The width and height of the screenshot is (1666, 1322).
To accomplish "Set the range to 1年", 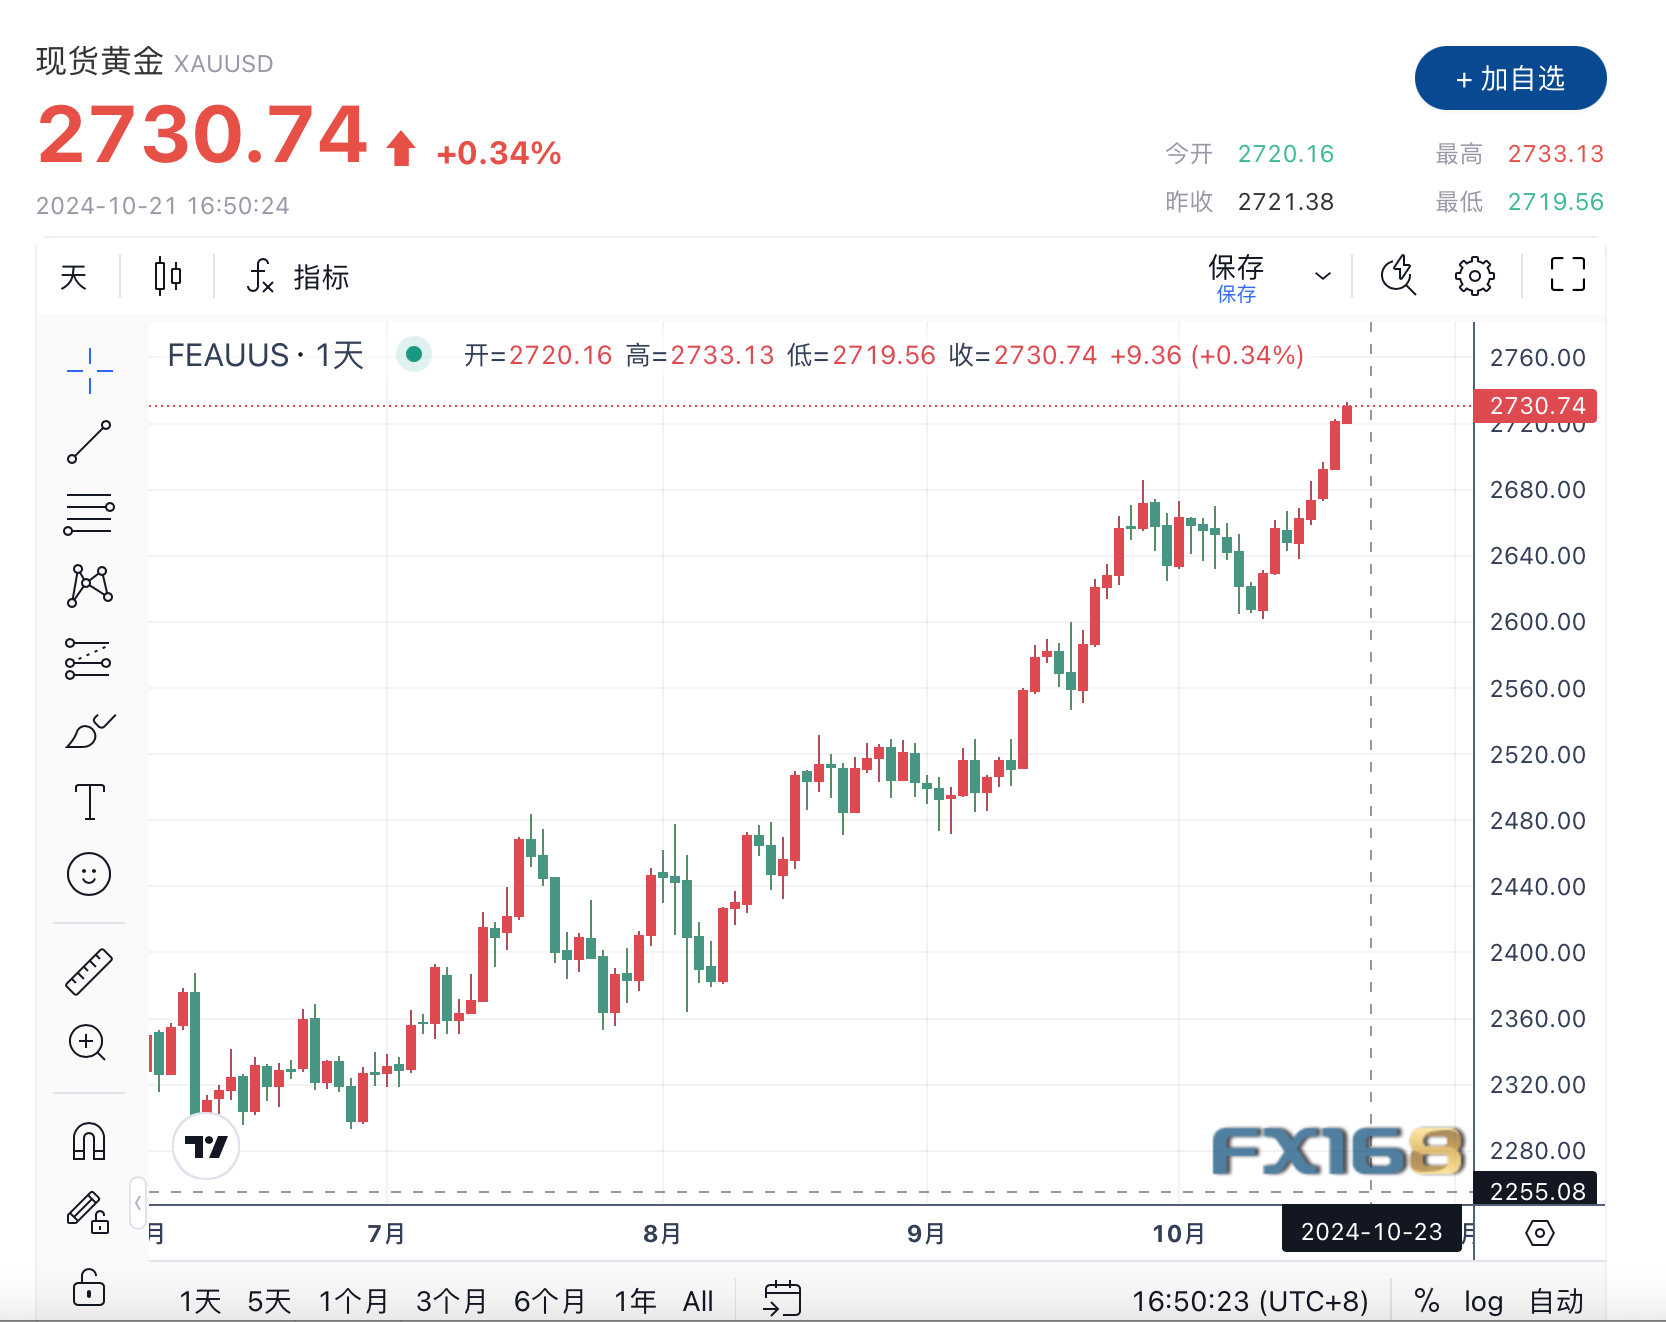I will (x=635, y=1301).
